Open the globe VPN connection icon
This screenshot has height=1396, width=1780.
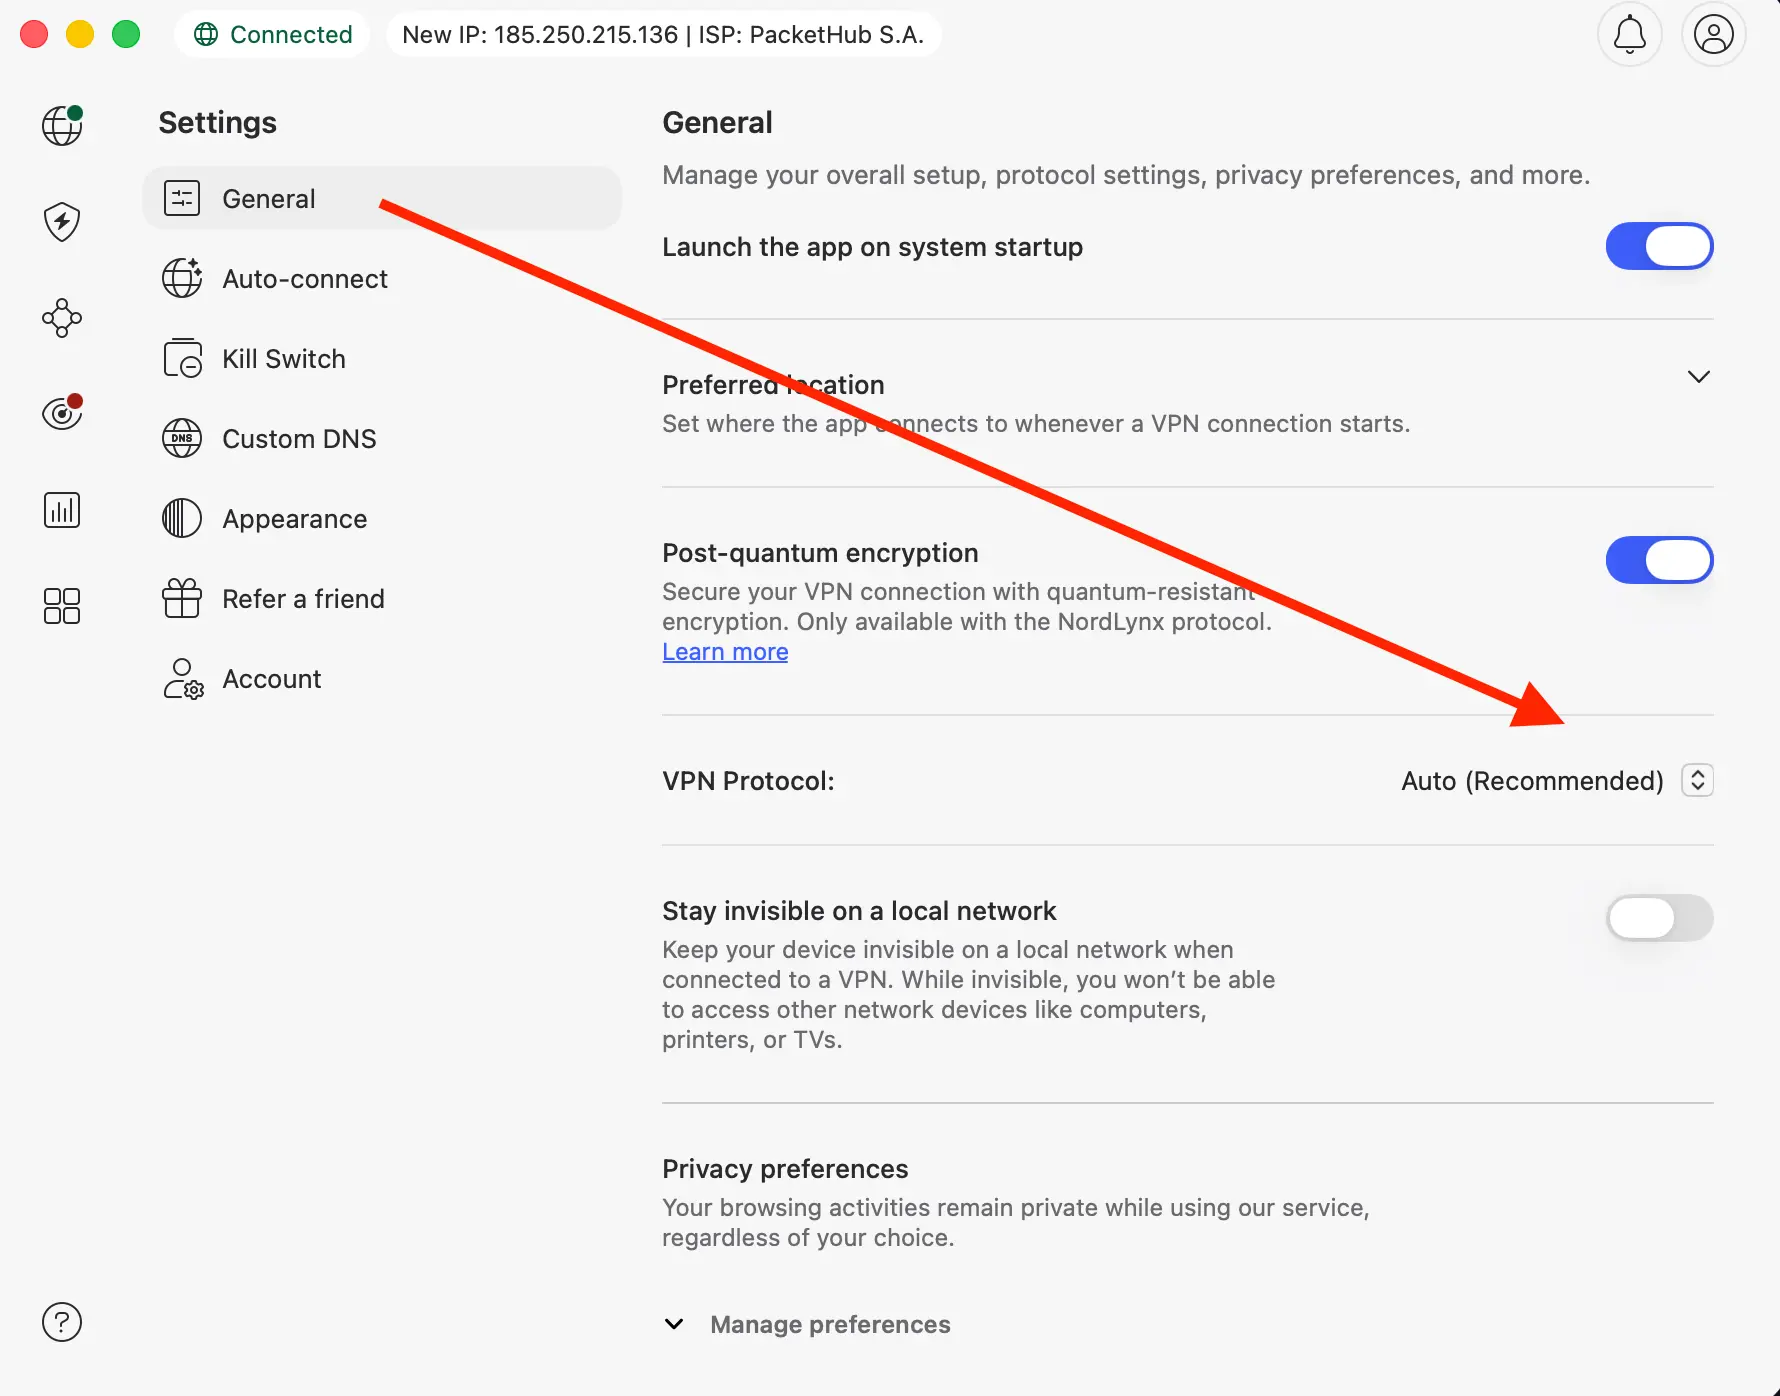pos(62,126)
